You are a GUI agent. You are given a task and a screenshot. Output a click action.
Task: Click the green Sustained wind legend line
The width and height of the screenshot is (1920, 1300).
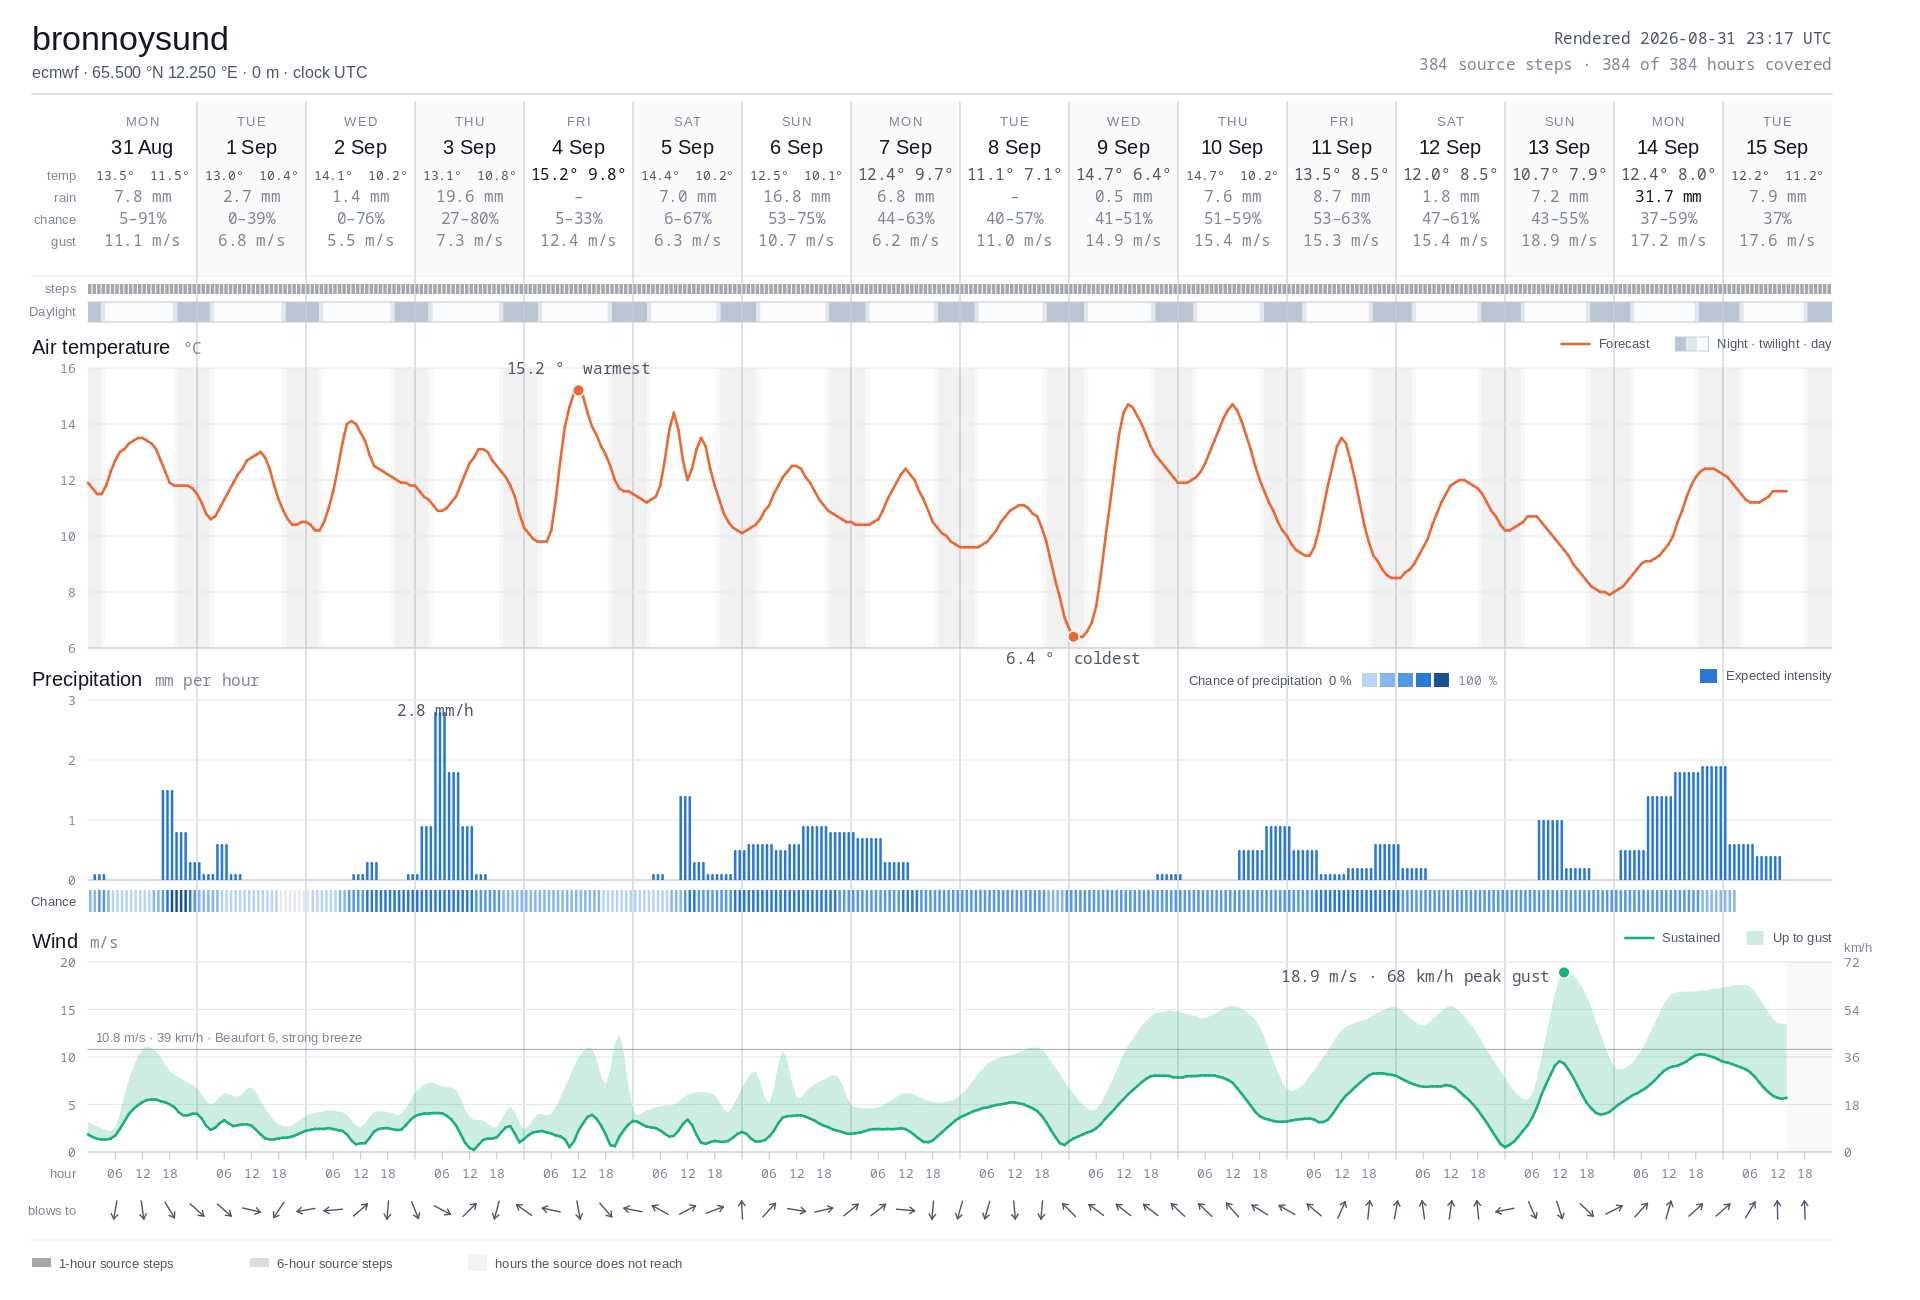click(x=1639, y=938)
